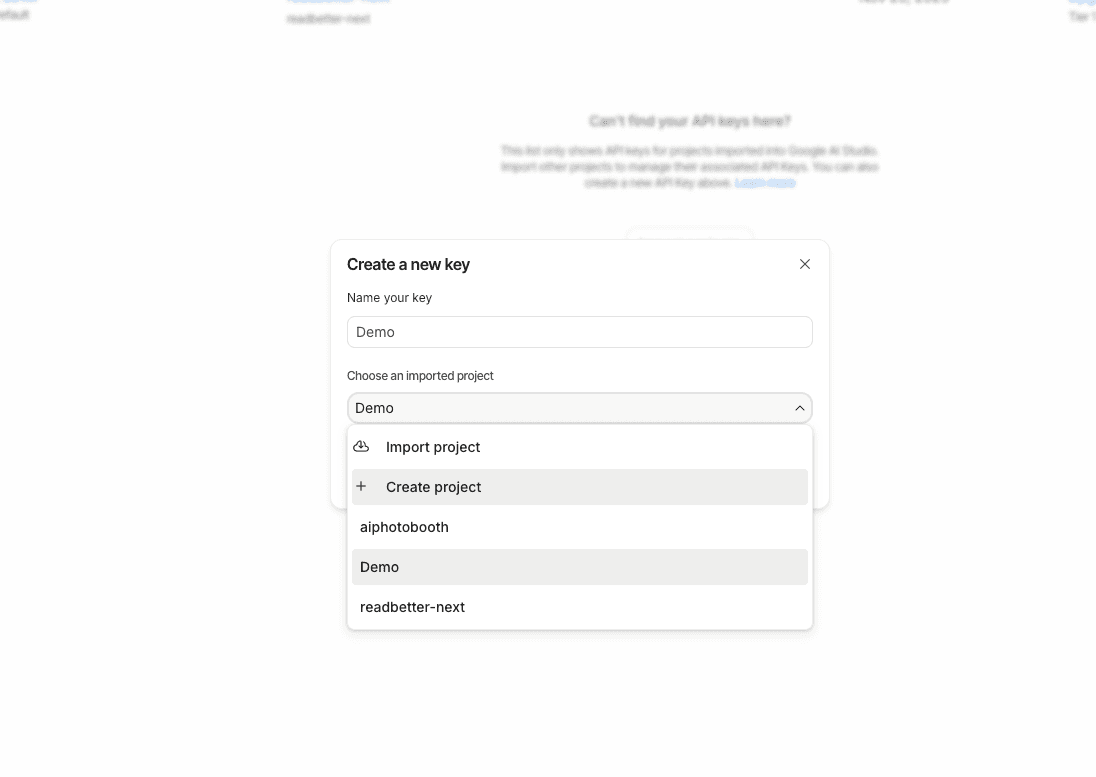This screenshot has width=1096, height=777.
Task: Click the plus icon beside Create project
Action: (361, 486)
